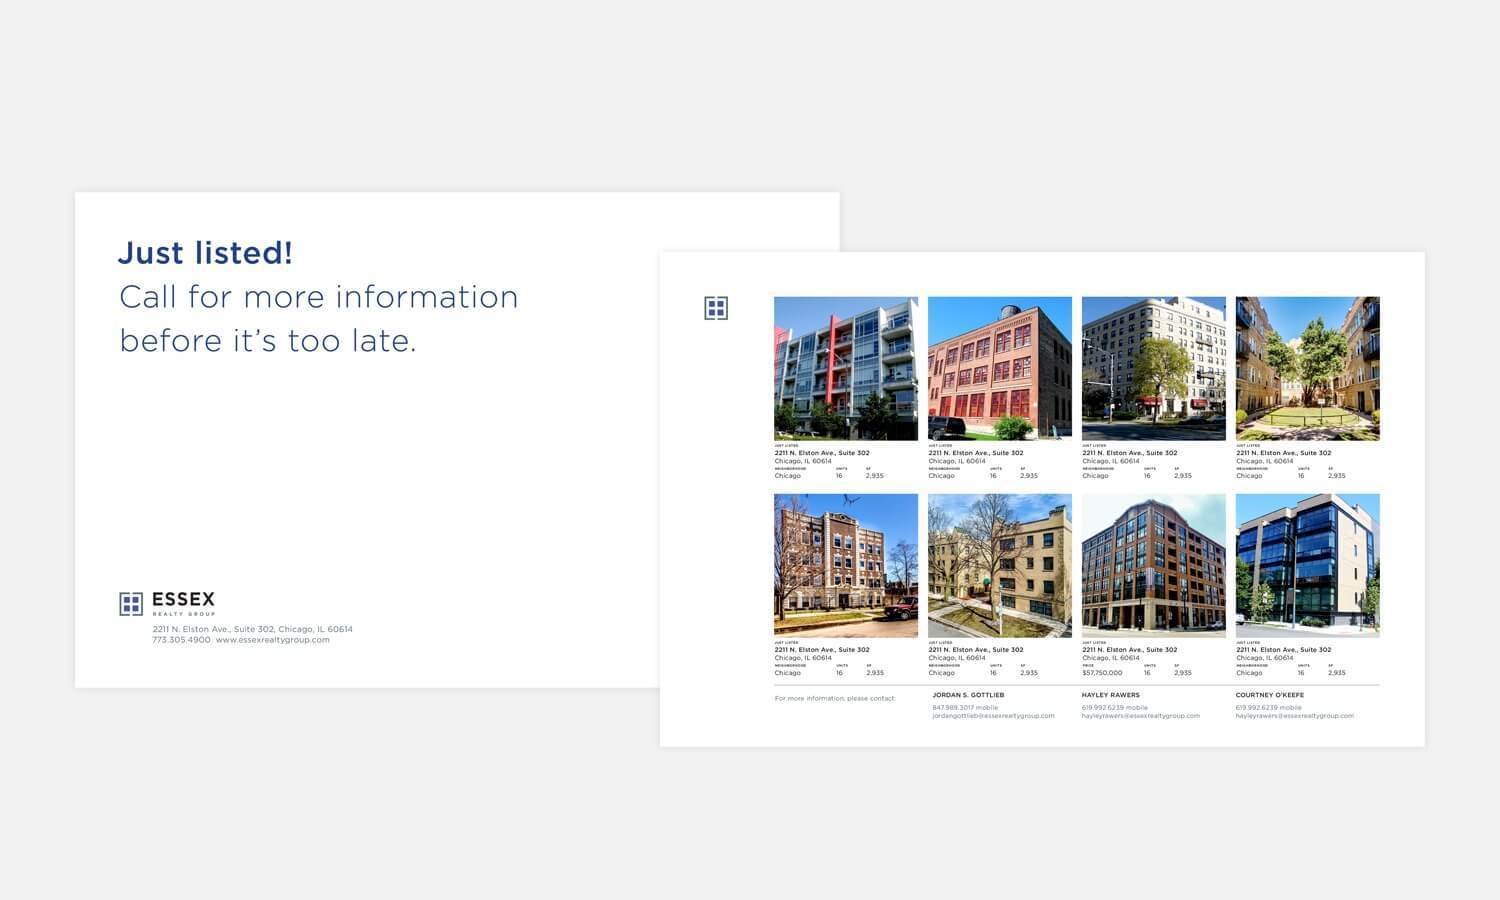Image resolution: width=1500 pixels, height=900 pixels.
Task: Open the tall white high-rise thumbnail
Action: [x=1153, y=368]
